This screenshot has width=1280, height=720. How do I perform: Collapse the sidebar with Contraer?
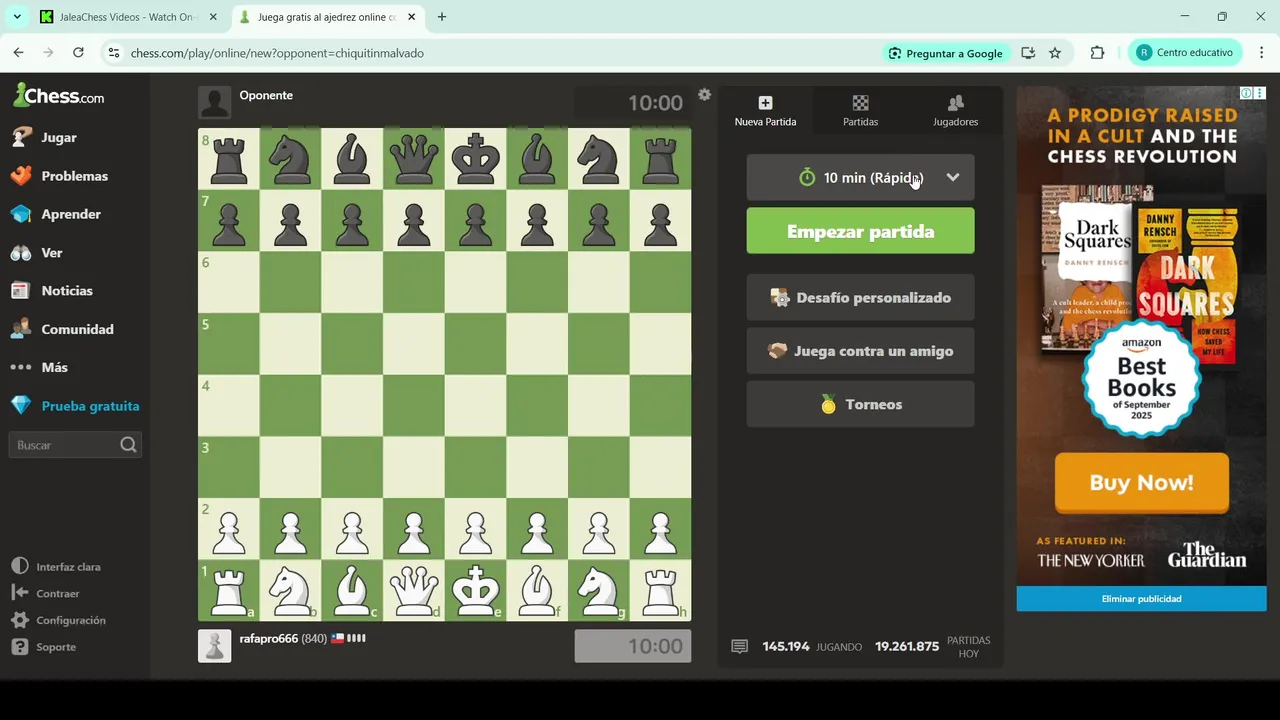tap(46, 593)
